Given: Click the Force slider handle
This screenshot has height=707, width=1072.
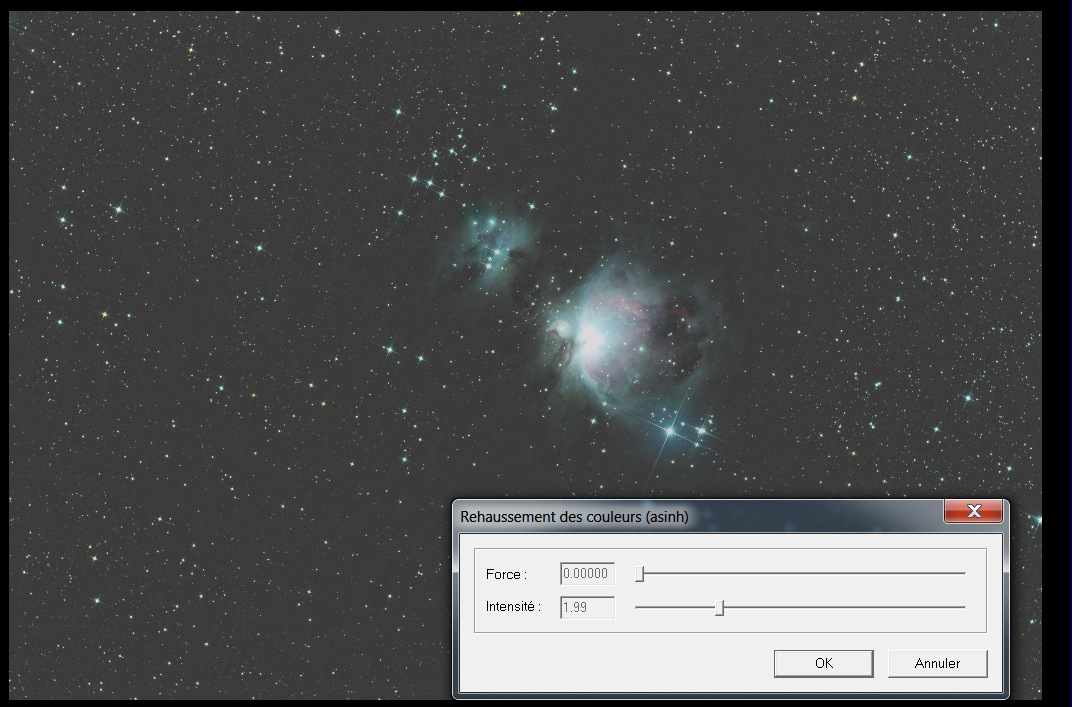Looking at the screenshot, I should 640,574.
